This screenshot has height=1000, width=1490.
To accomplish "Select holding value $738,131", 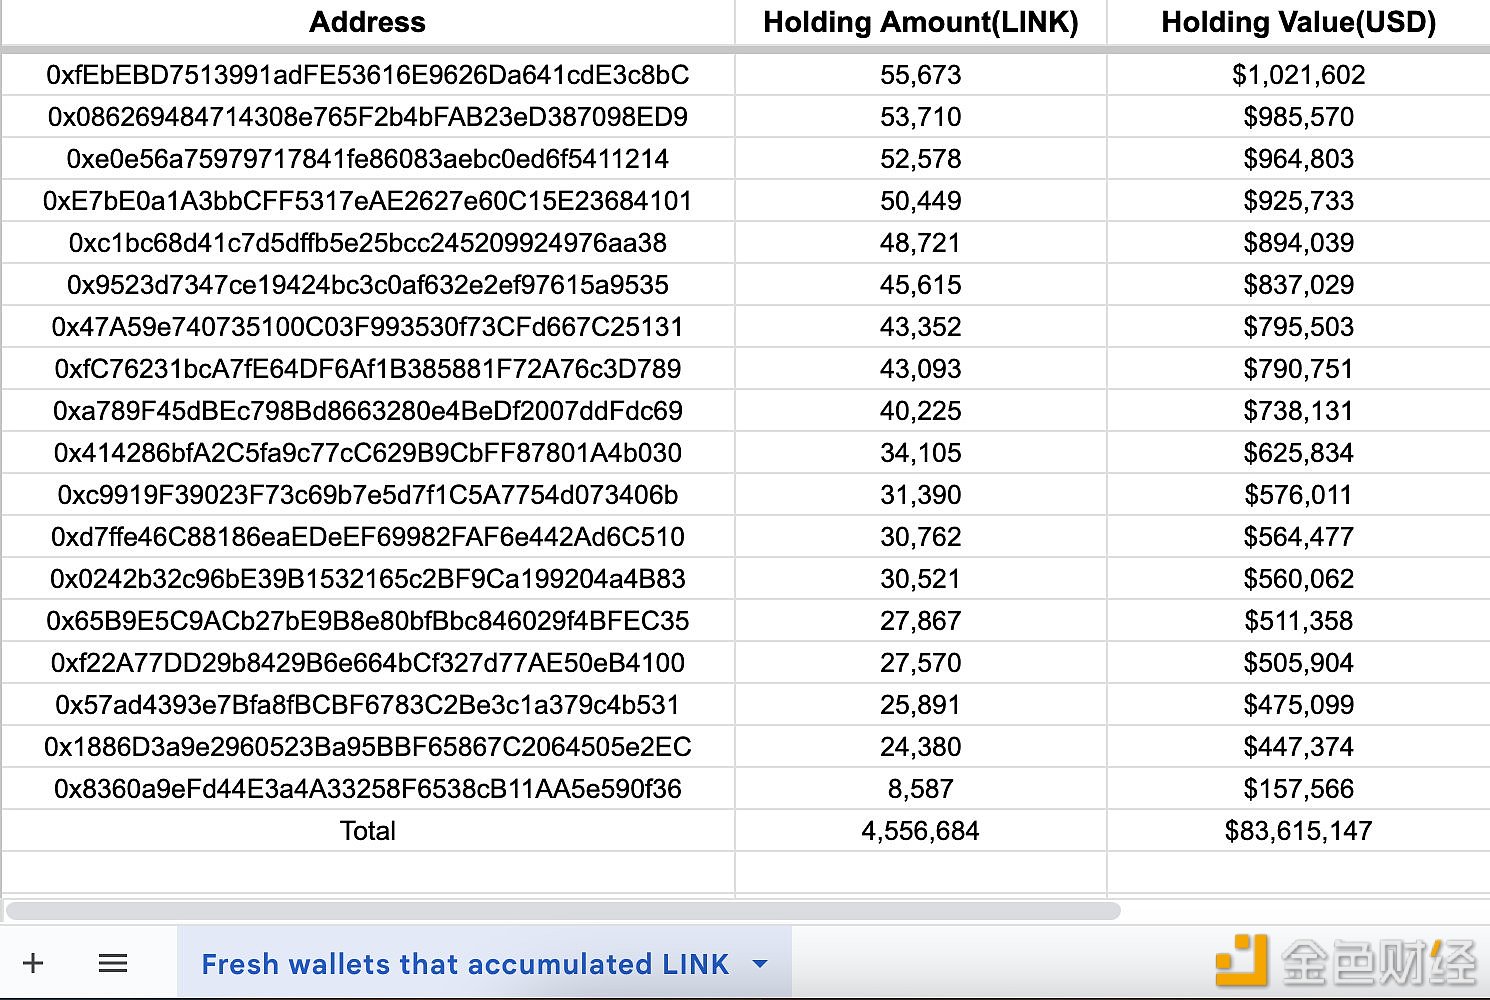I will pos(1298,411).
